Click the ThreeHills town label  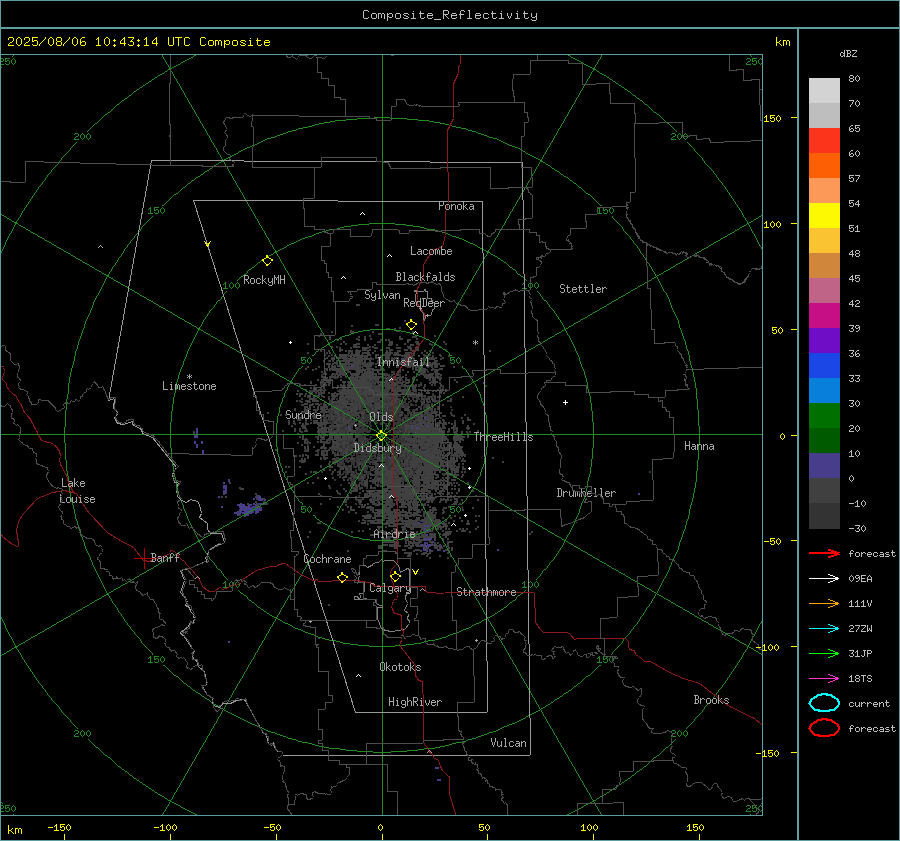(503, 437)
